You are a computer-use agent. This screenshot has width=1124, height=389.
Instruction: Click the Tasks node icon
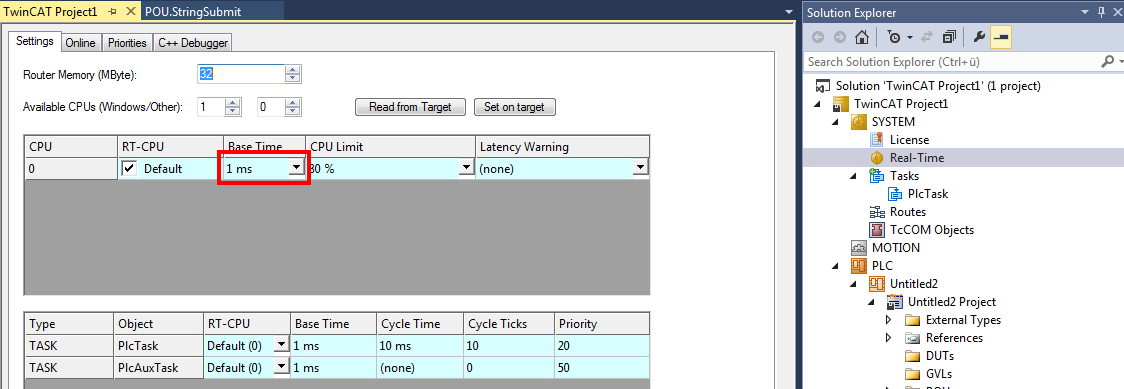pos(876,176)
